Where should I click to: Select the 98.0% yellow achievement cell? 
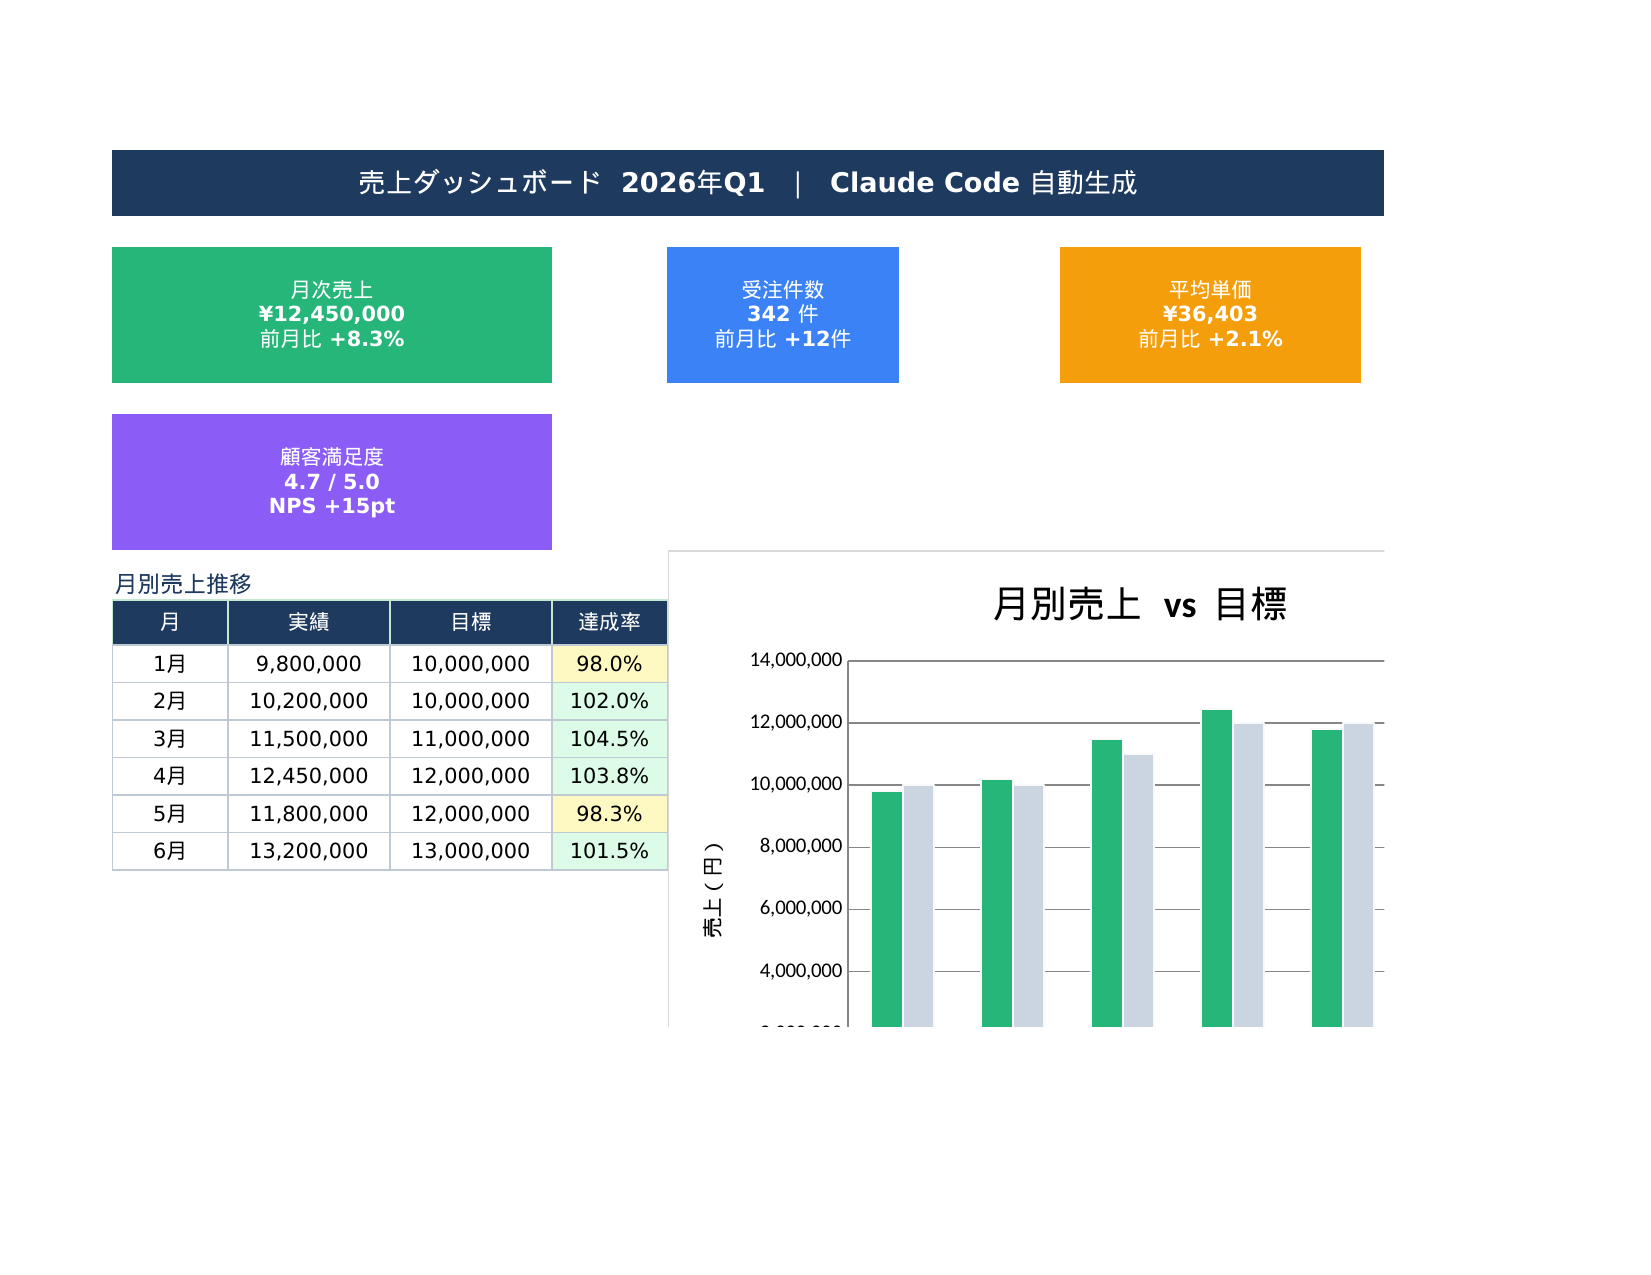pyautogui.click(x=609, y=664)
